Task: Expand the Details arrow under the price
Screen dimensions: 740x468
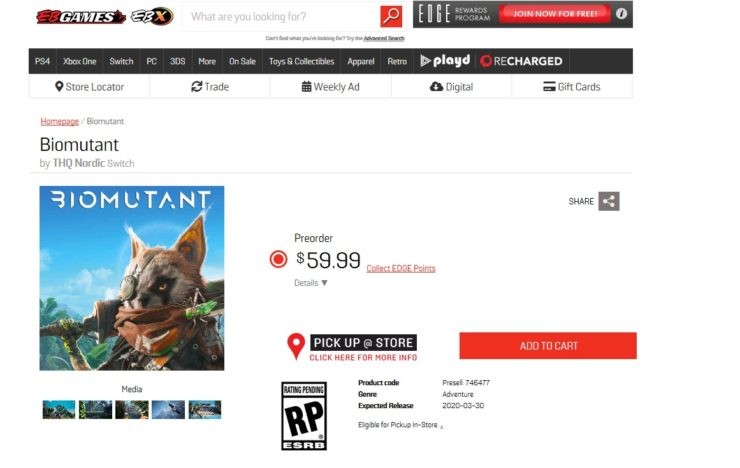Action: coord(324,283)
